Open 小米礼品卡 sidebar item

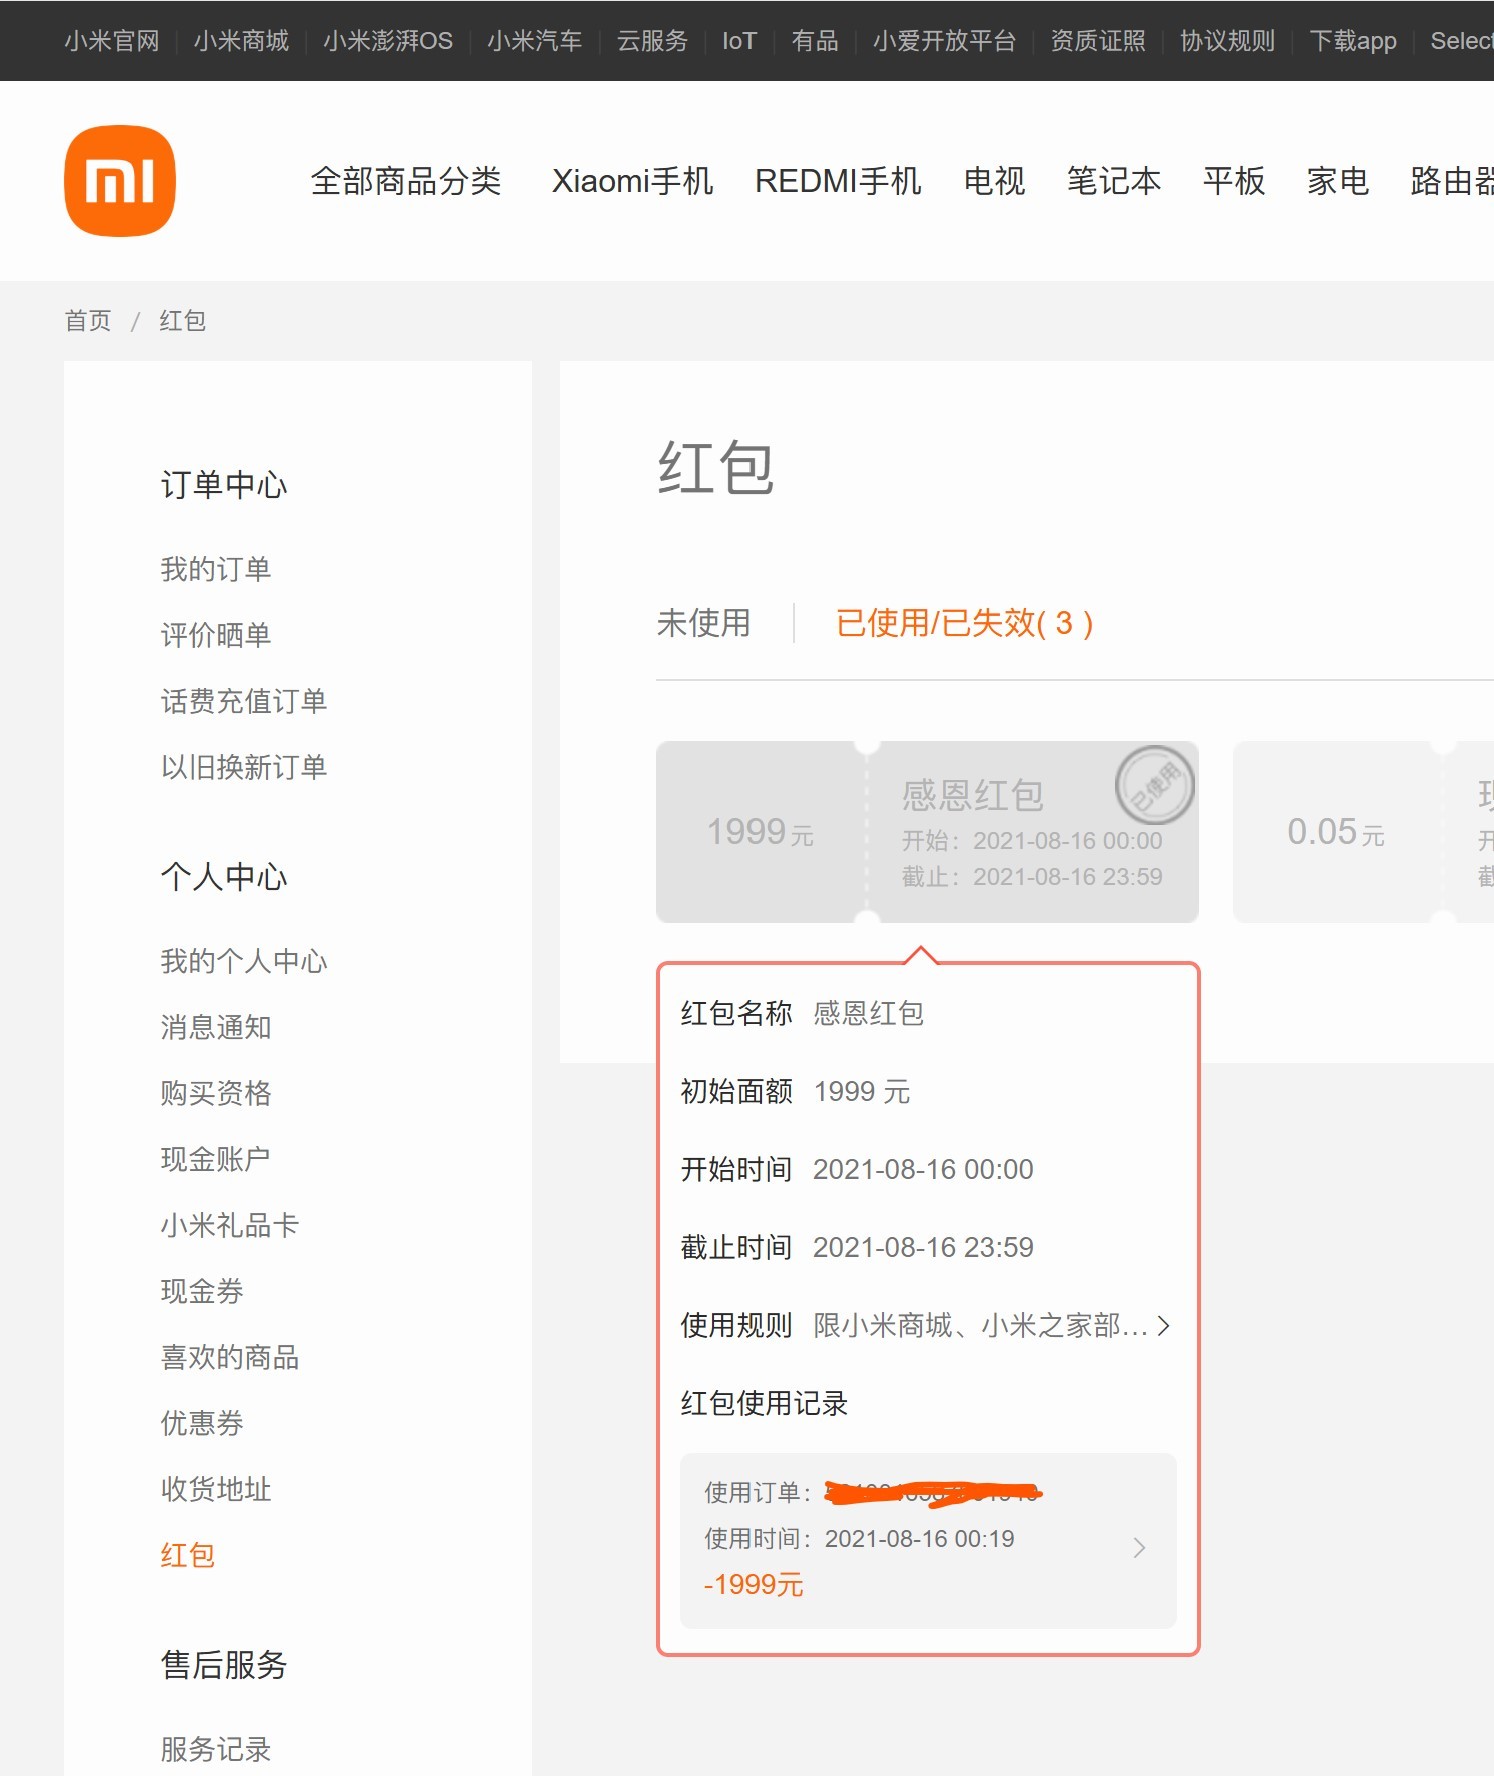click(230, 1225)
